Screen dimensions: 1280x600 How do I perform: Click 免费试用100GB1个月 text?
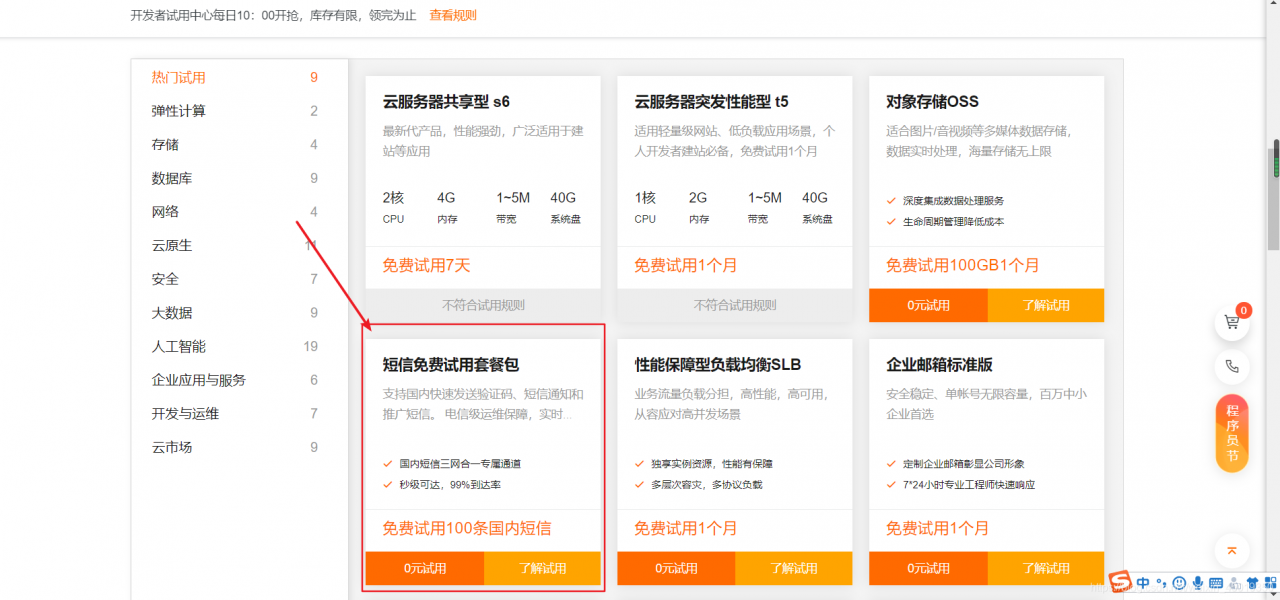[x=962, y=265]
